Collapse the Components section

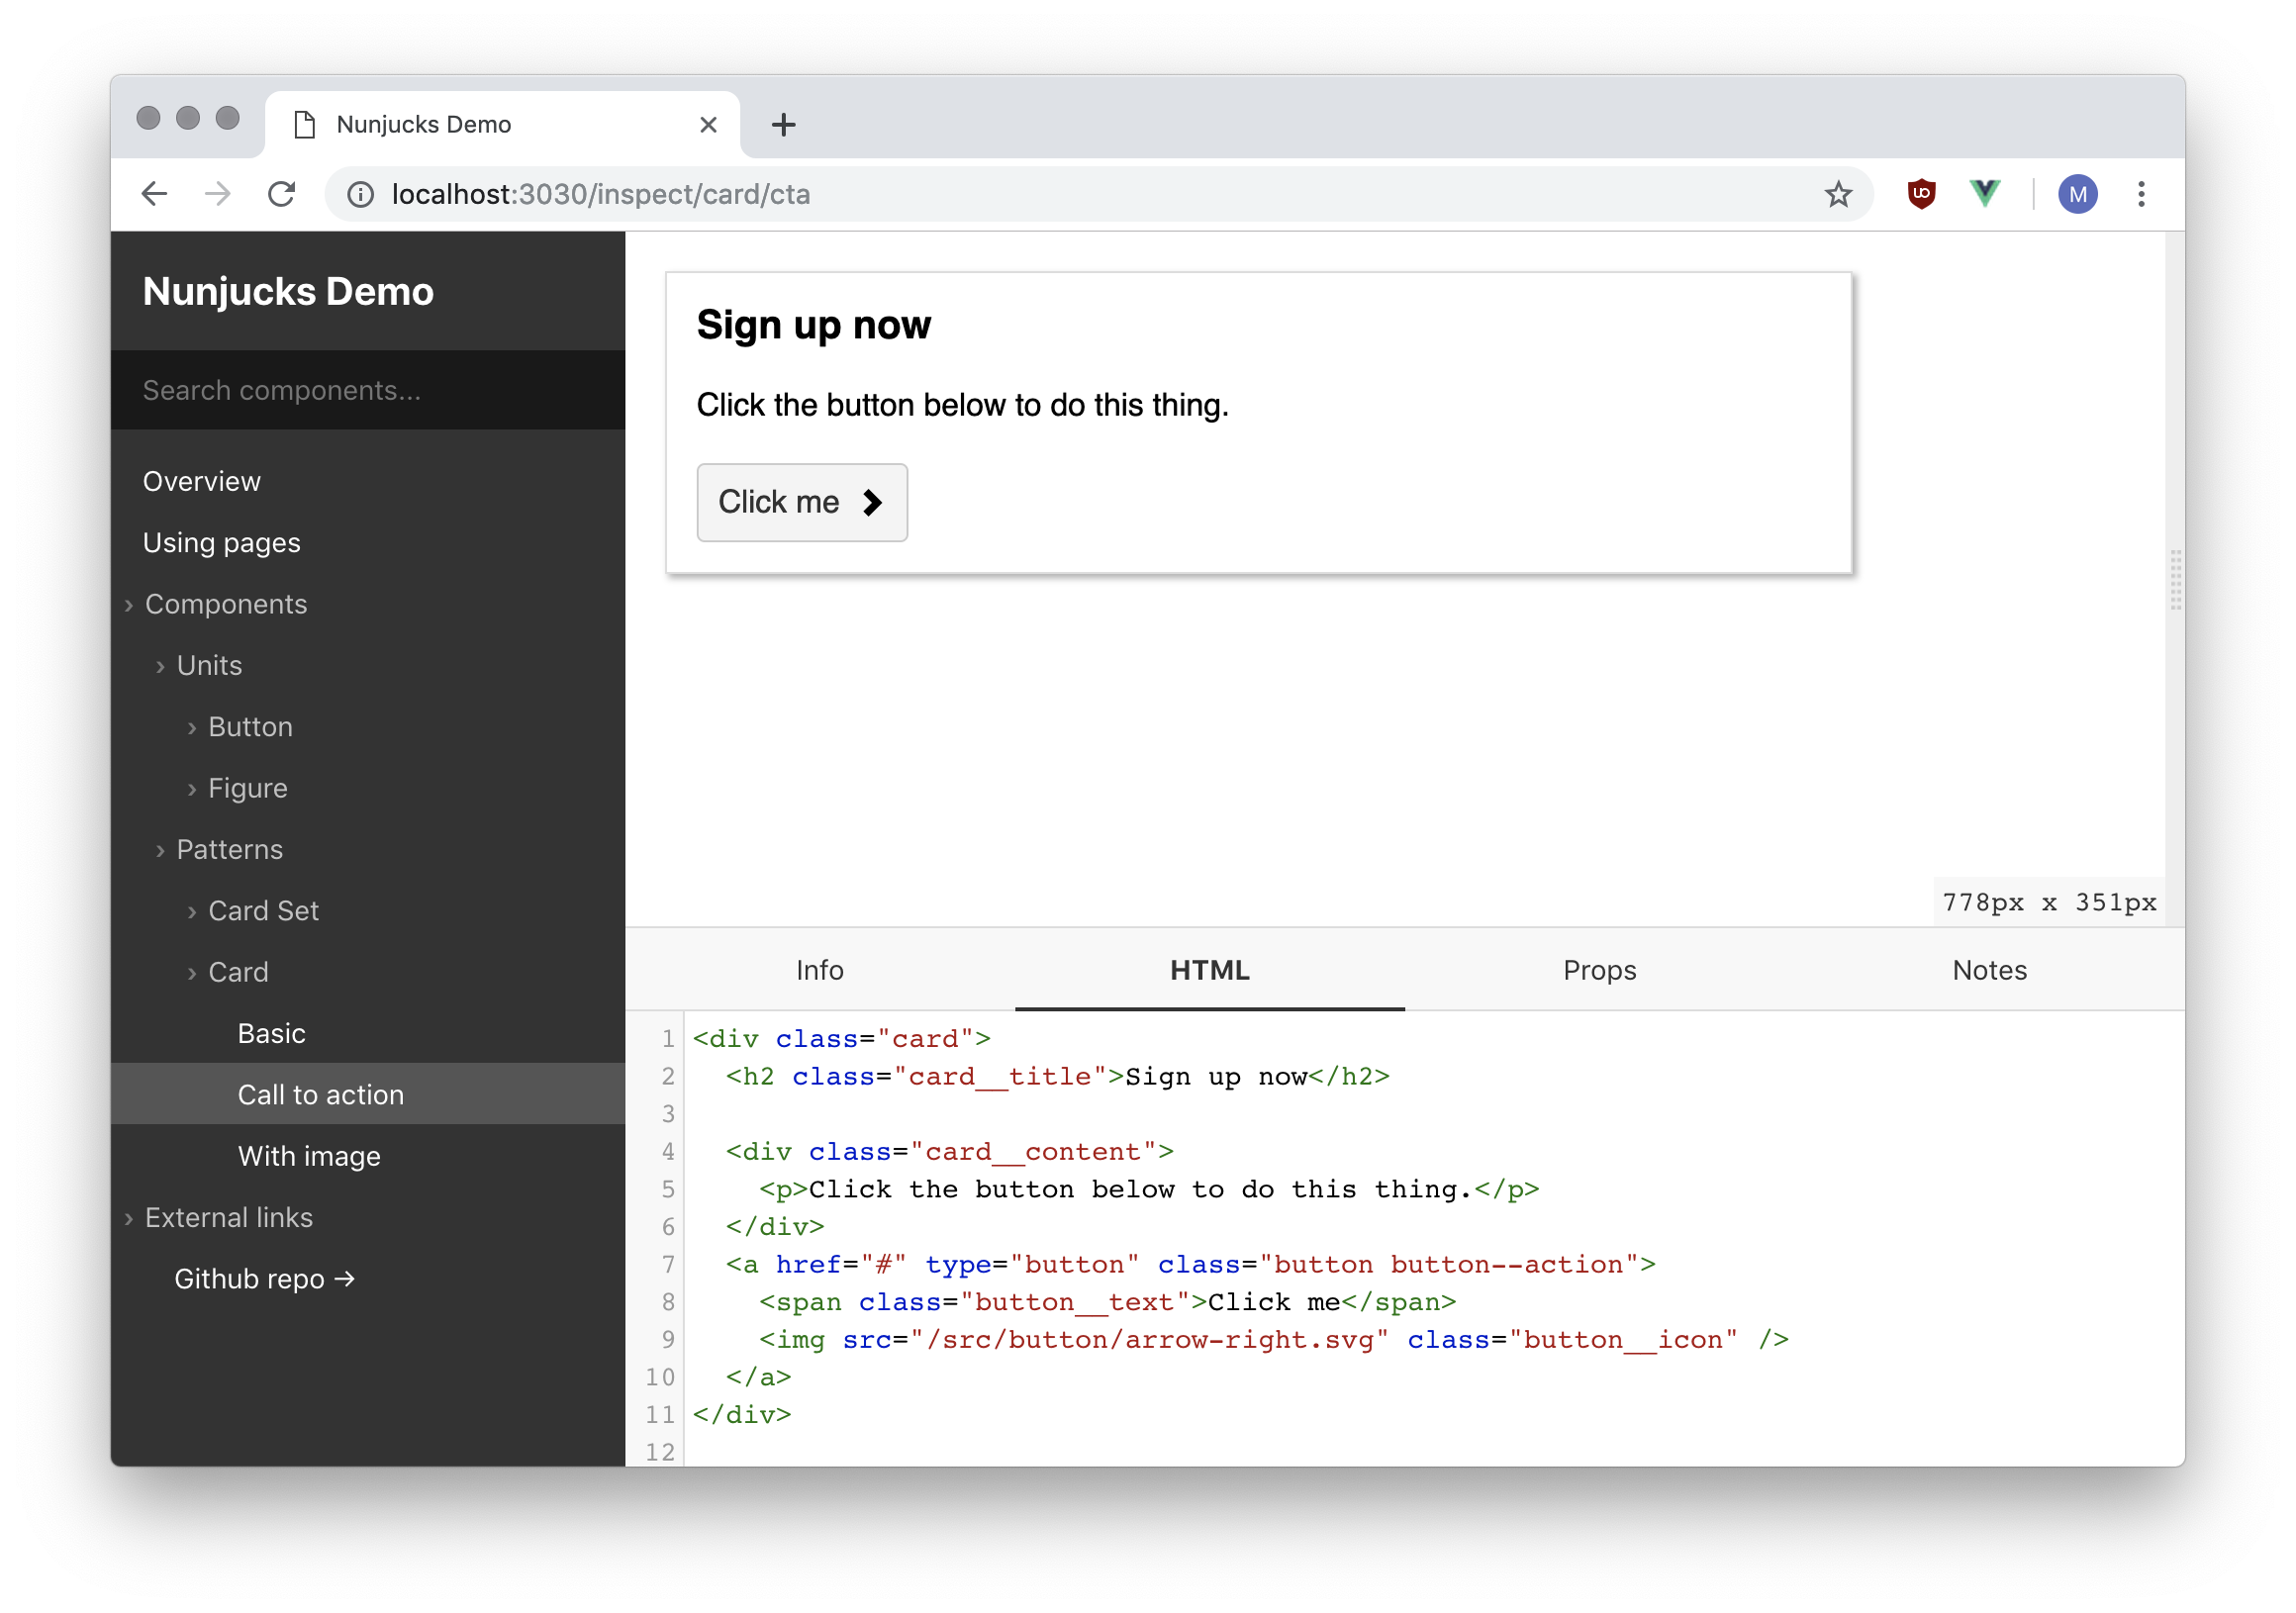click(225, 604)
